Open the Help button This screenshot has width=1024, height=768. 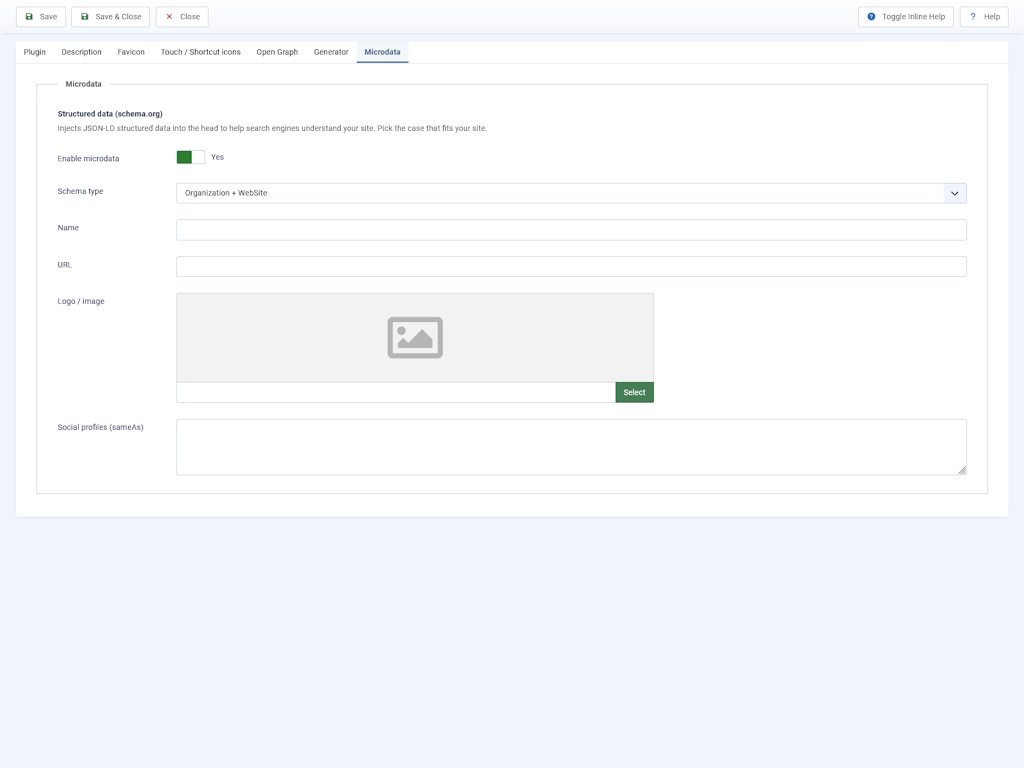[x=984, y=16]
